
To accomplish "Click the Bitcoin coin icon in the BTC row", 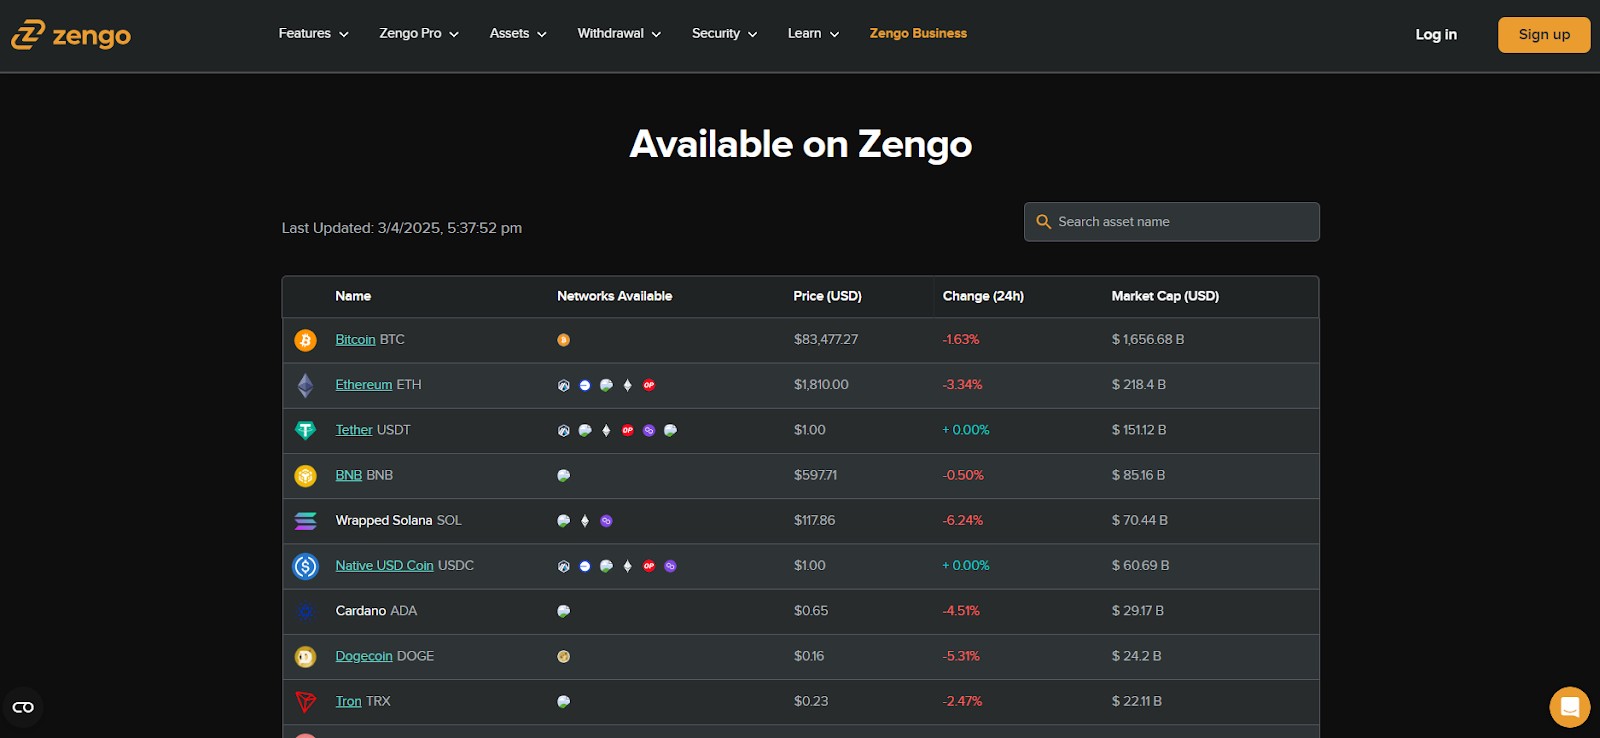I will coord(305,340).
